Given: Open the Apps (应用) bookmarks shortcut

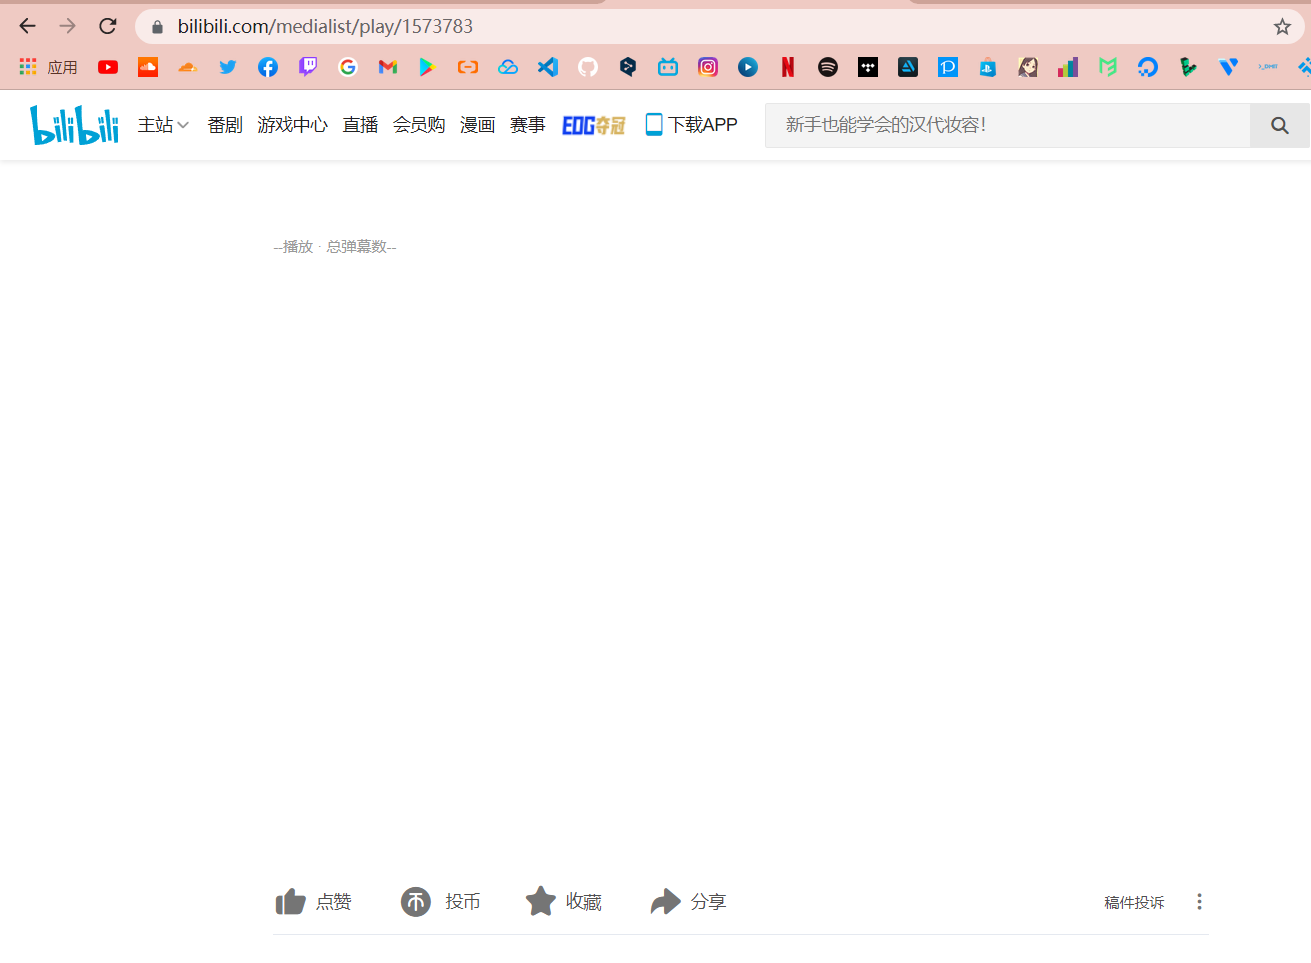Looking at the screenshot, I should [x=48, y=67].
